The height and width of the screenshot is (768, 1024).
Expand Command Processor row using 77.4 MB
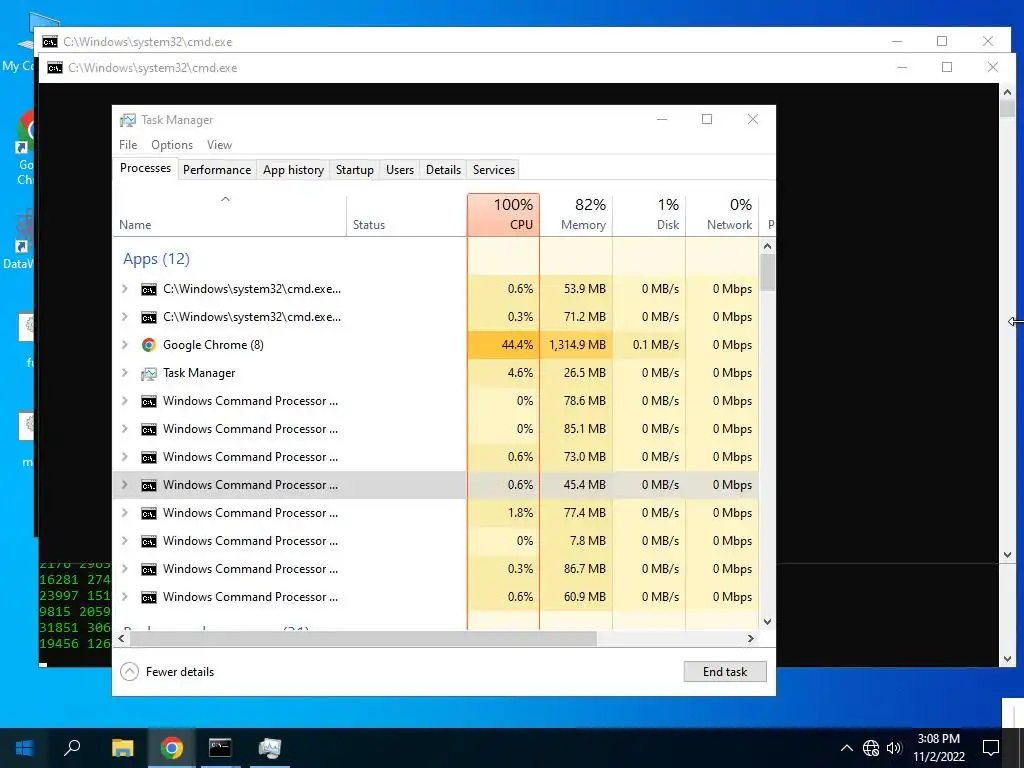click(x=125, y=513)
